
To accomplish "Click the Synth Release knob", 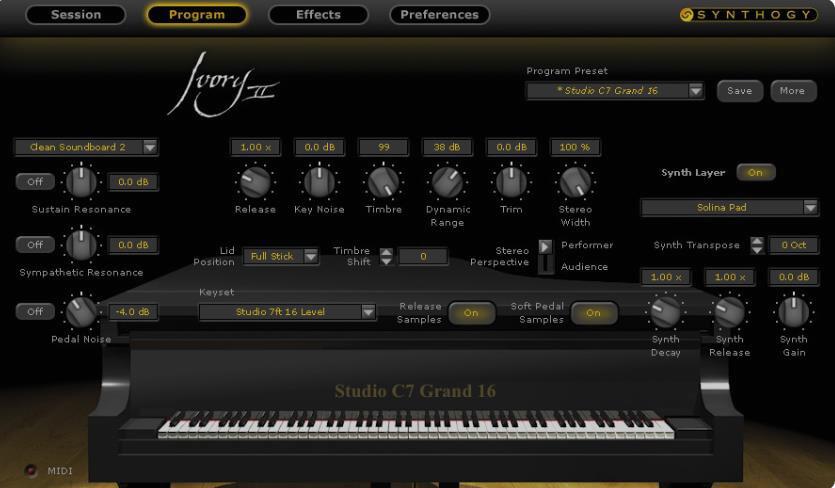I will click(x=730, y=312).
